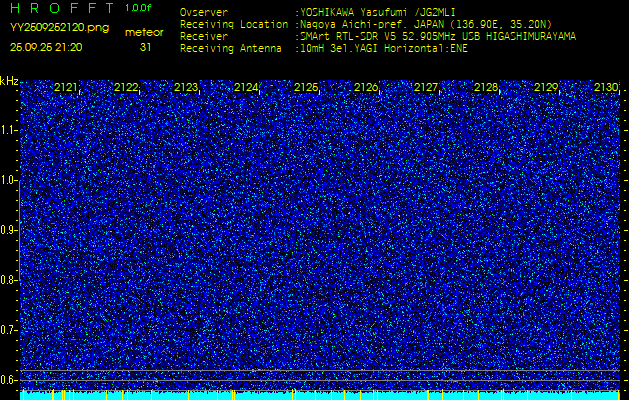Click the 2128 time marker
This screenshot has height=400, width=629.
(486, 87)
